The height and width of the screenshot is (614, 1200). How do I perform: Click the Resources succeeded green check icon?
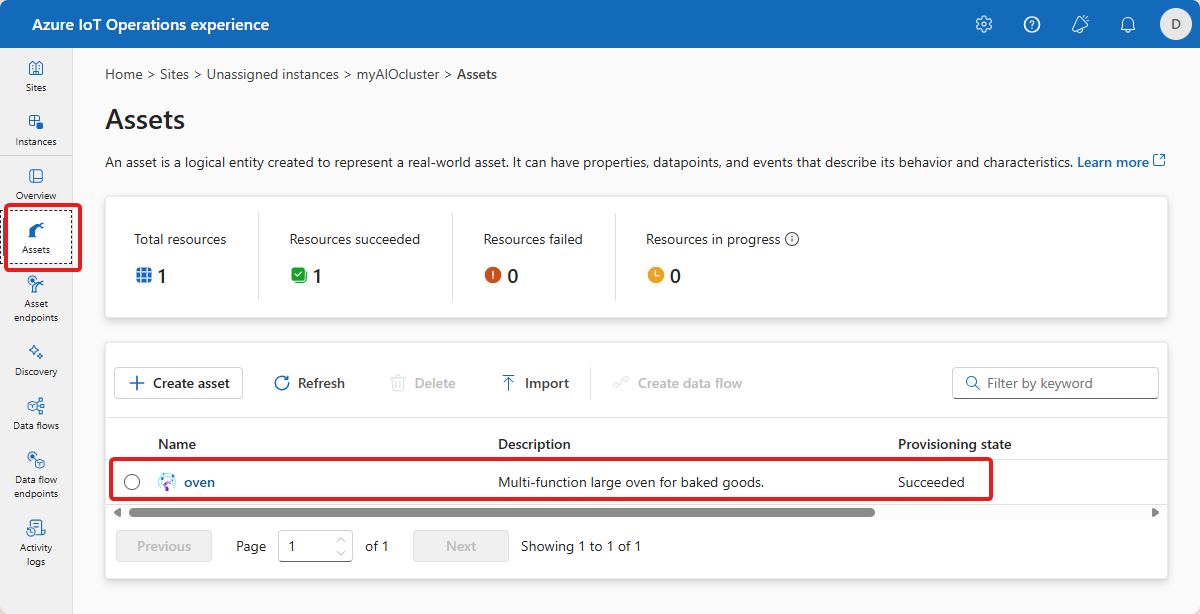pyautogui.click(x=299, y=276)
